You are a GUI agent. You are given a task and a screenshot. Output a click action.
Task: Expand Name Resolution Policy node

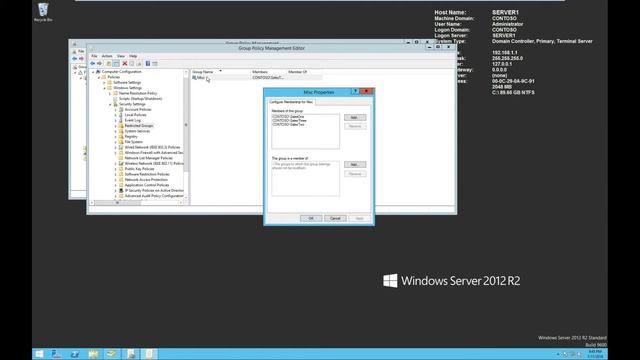110,93
